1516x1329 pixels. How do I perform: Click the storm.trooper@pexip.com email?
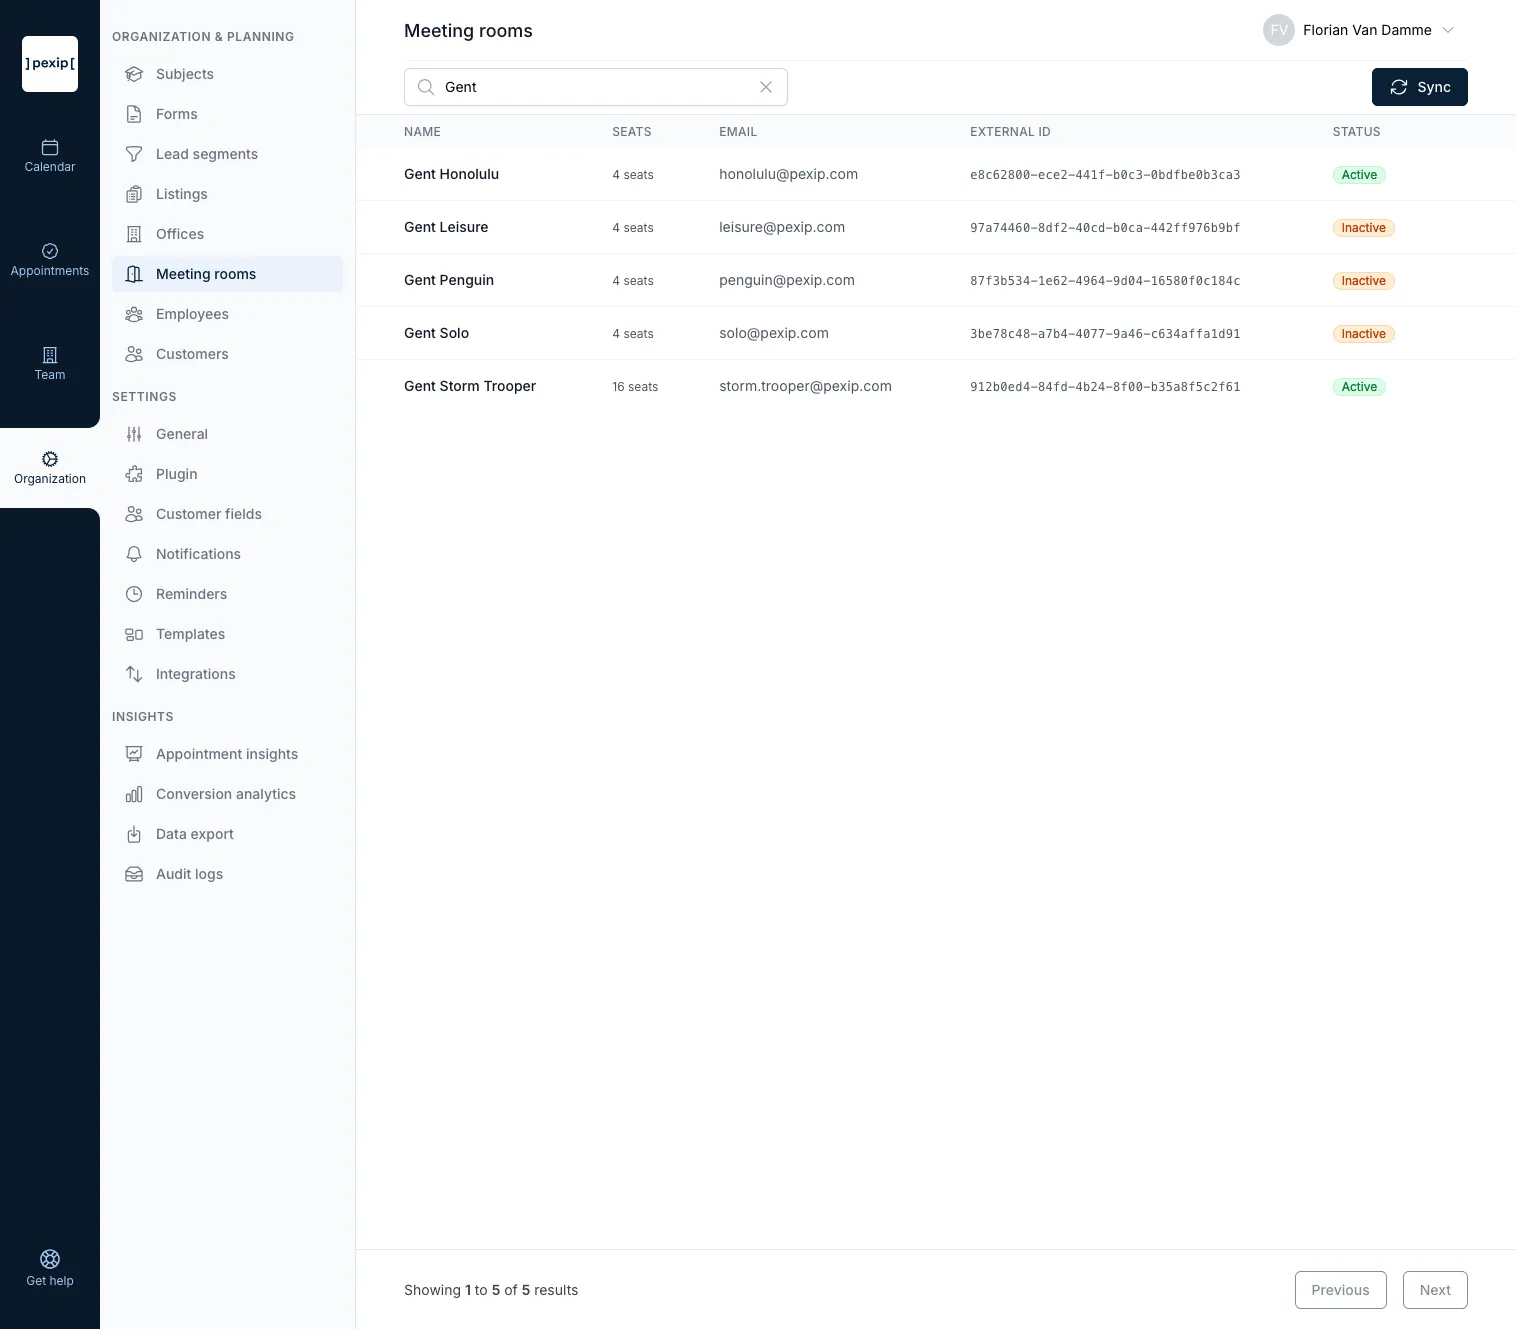805,386
